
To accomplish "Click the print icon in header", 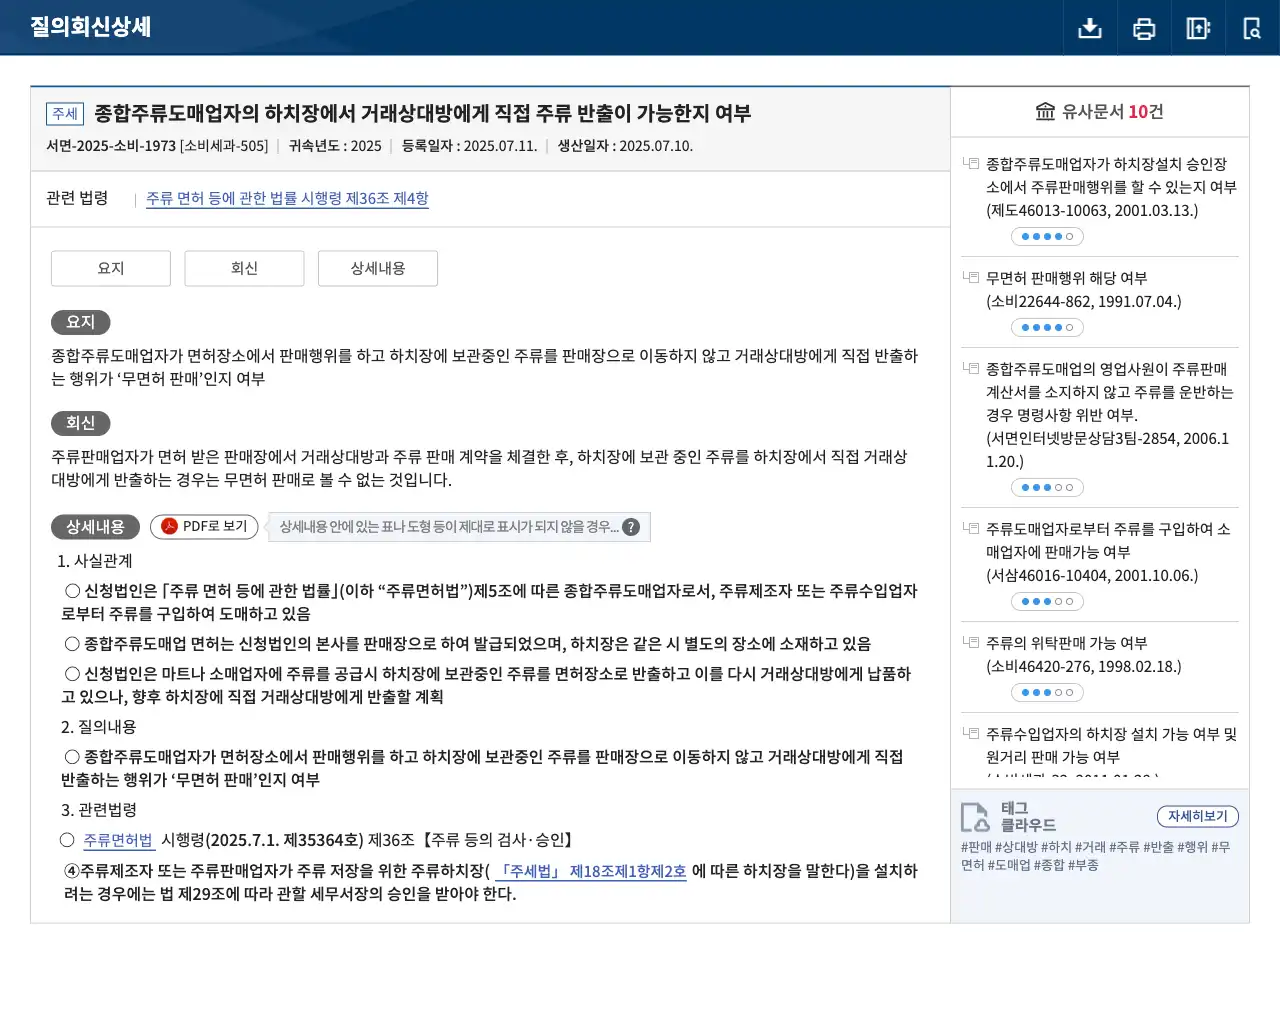I will [1144, 28].
